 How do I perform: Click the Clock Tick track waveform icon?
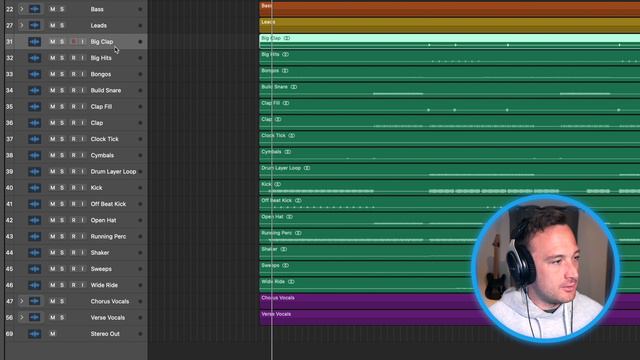coord(35,139)
